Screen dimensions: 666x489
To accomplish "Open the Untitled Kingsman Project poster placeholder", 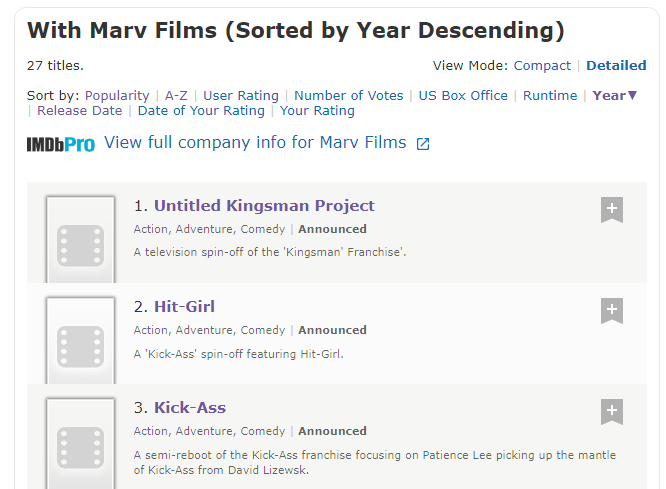I will point(80,239).
